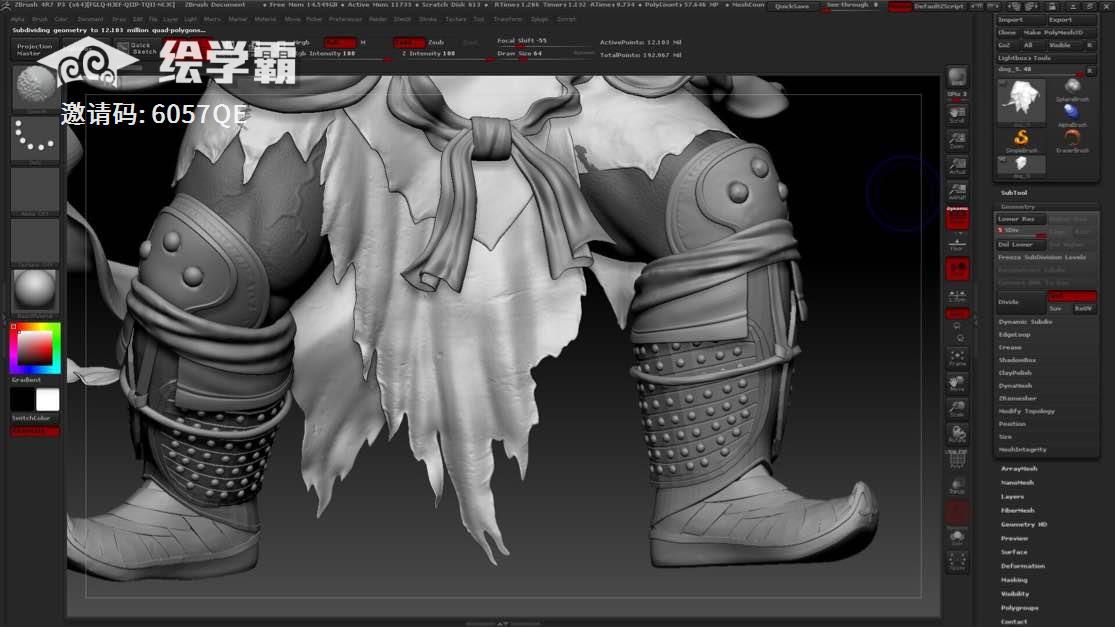
Task: Click the Import tool button
Action: point(1020,20)
